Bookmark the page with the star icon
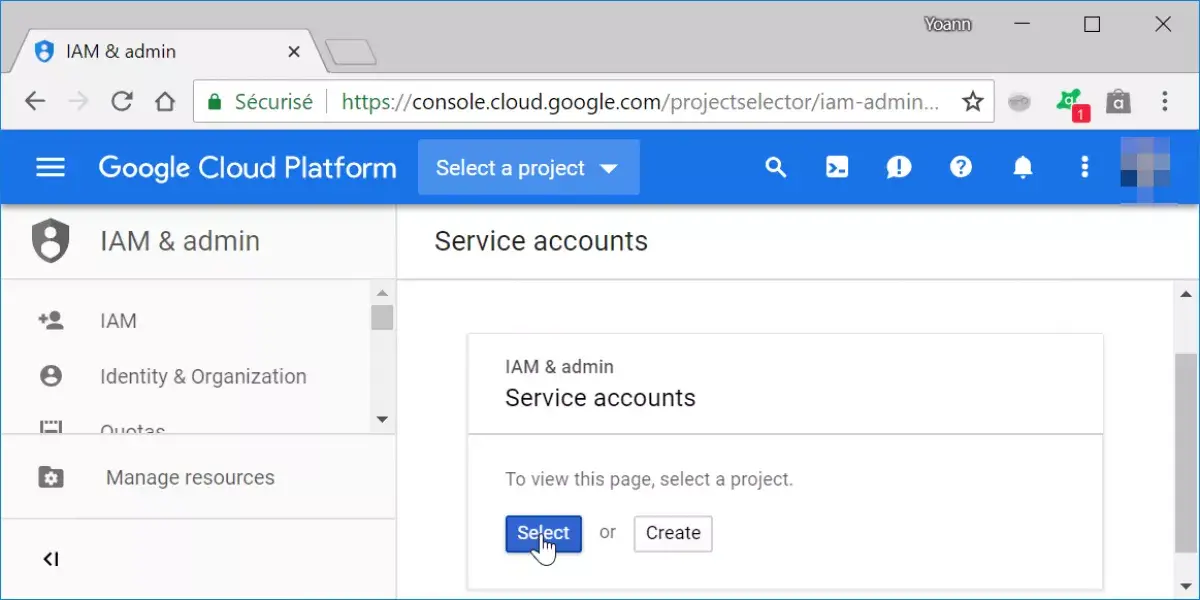The height and width of the screenshot is (600, 1200). [972, 101]
